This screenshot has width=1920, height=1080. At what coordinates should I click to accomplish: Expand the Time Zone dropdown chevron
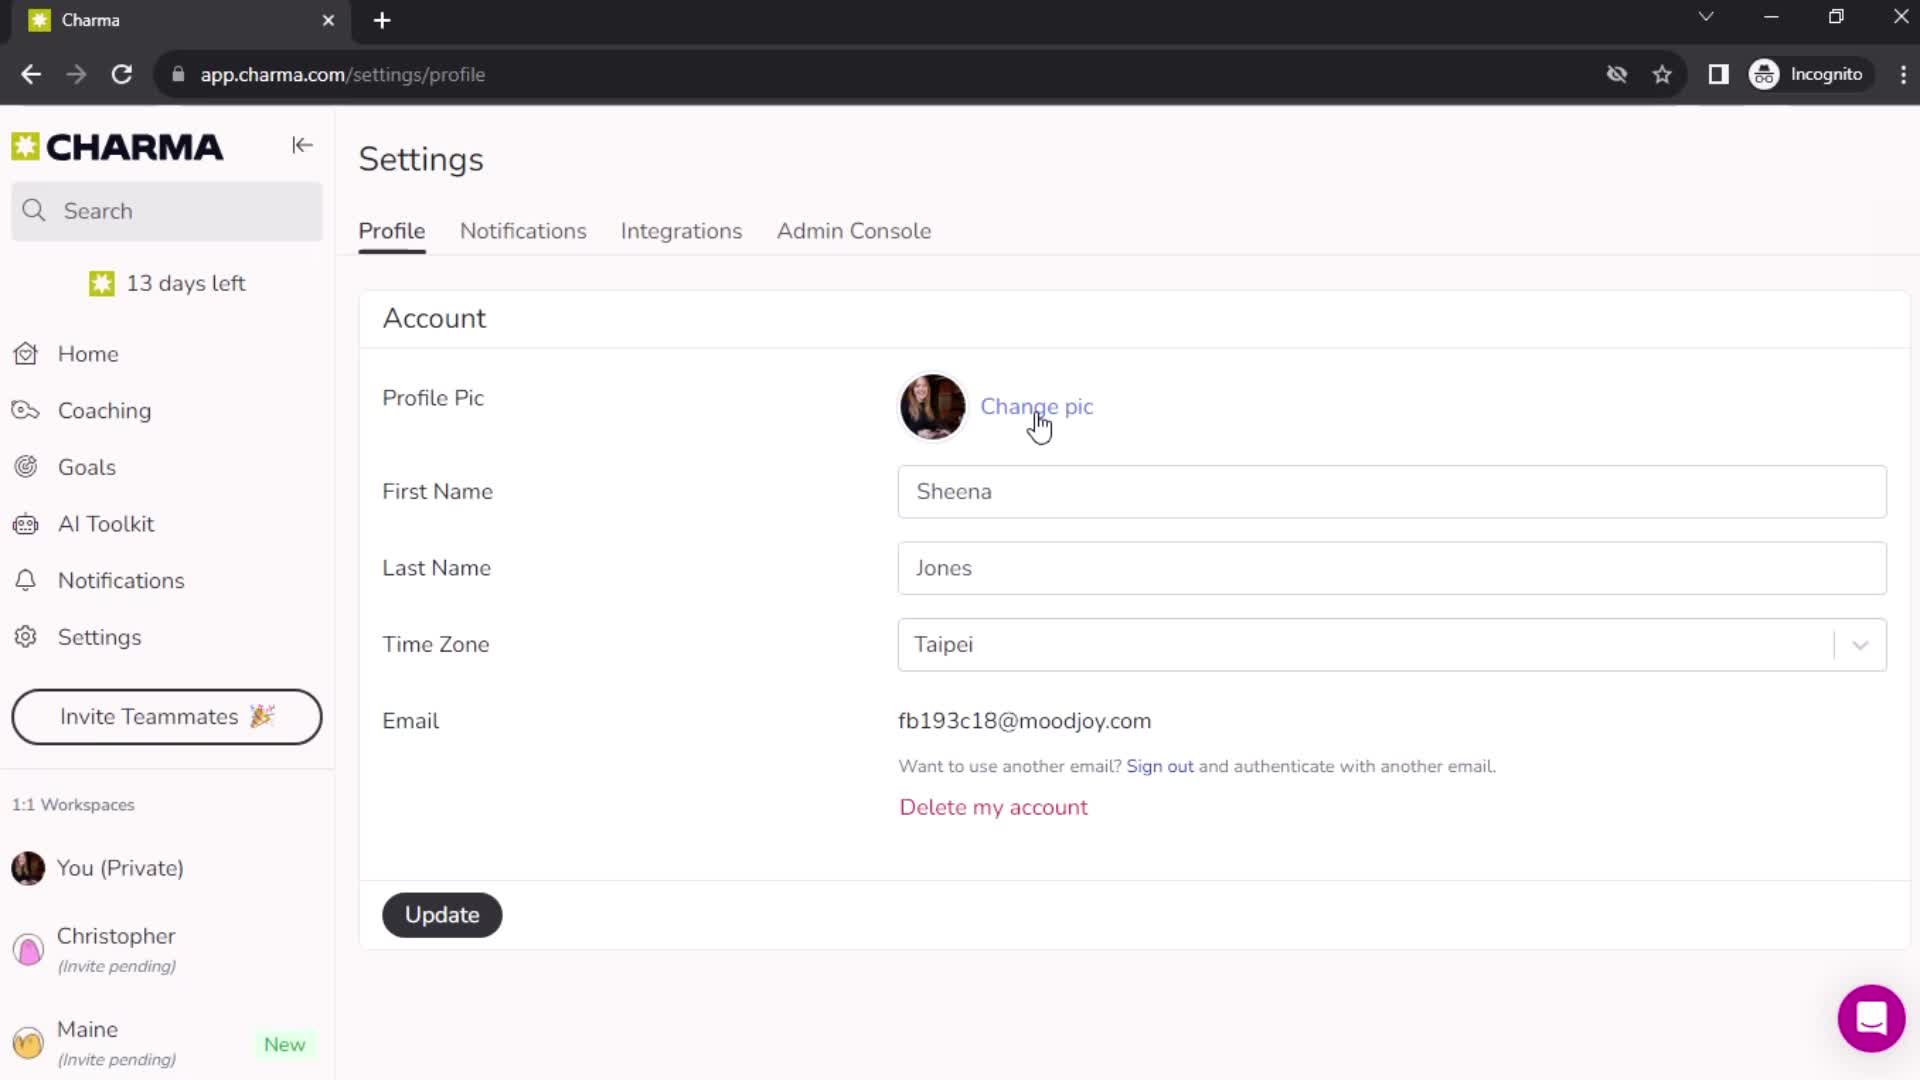(1860, 645)
